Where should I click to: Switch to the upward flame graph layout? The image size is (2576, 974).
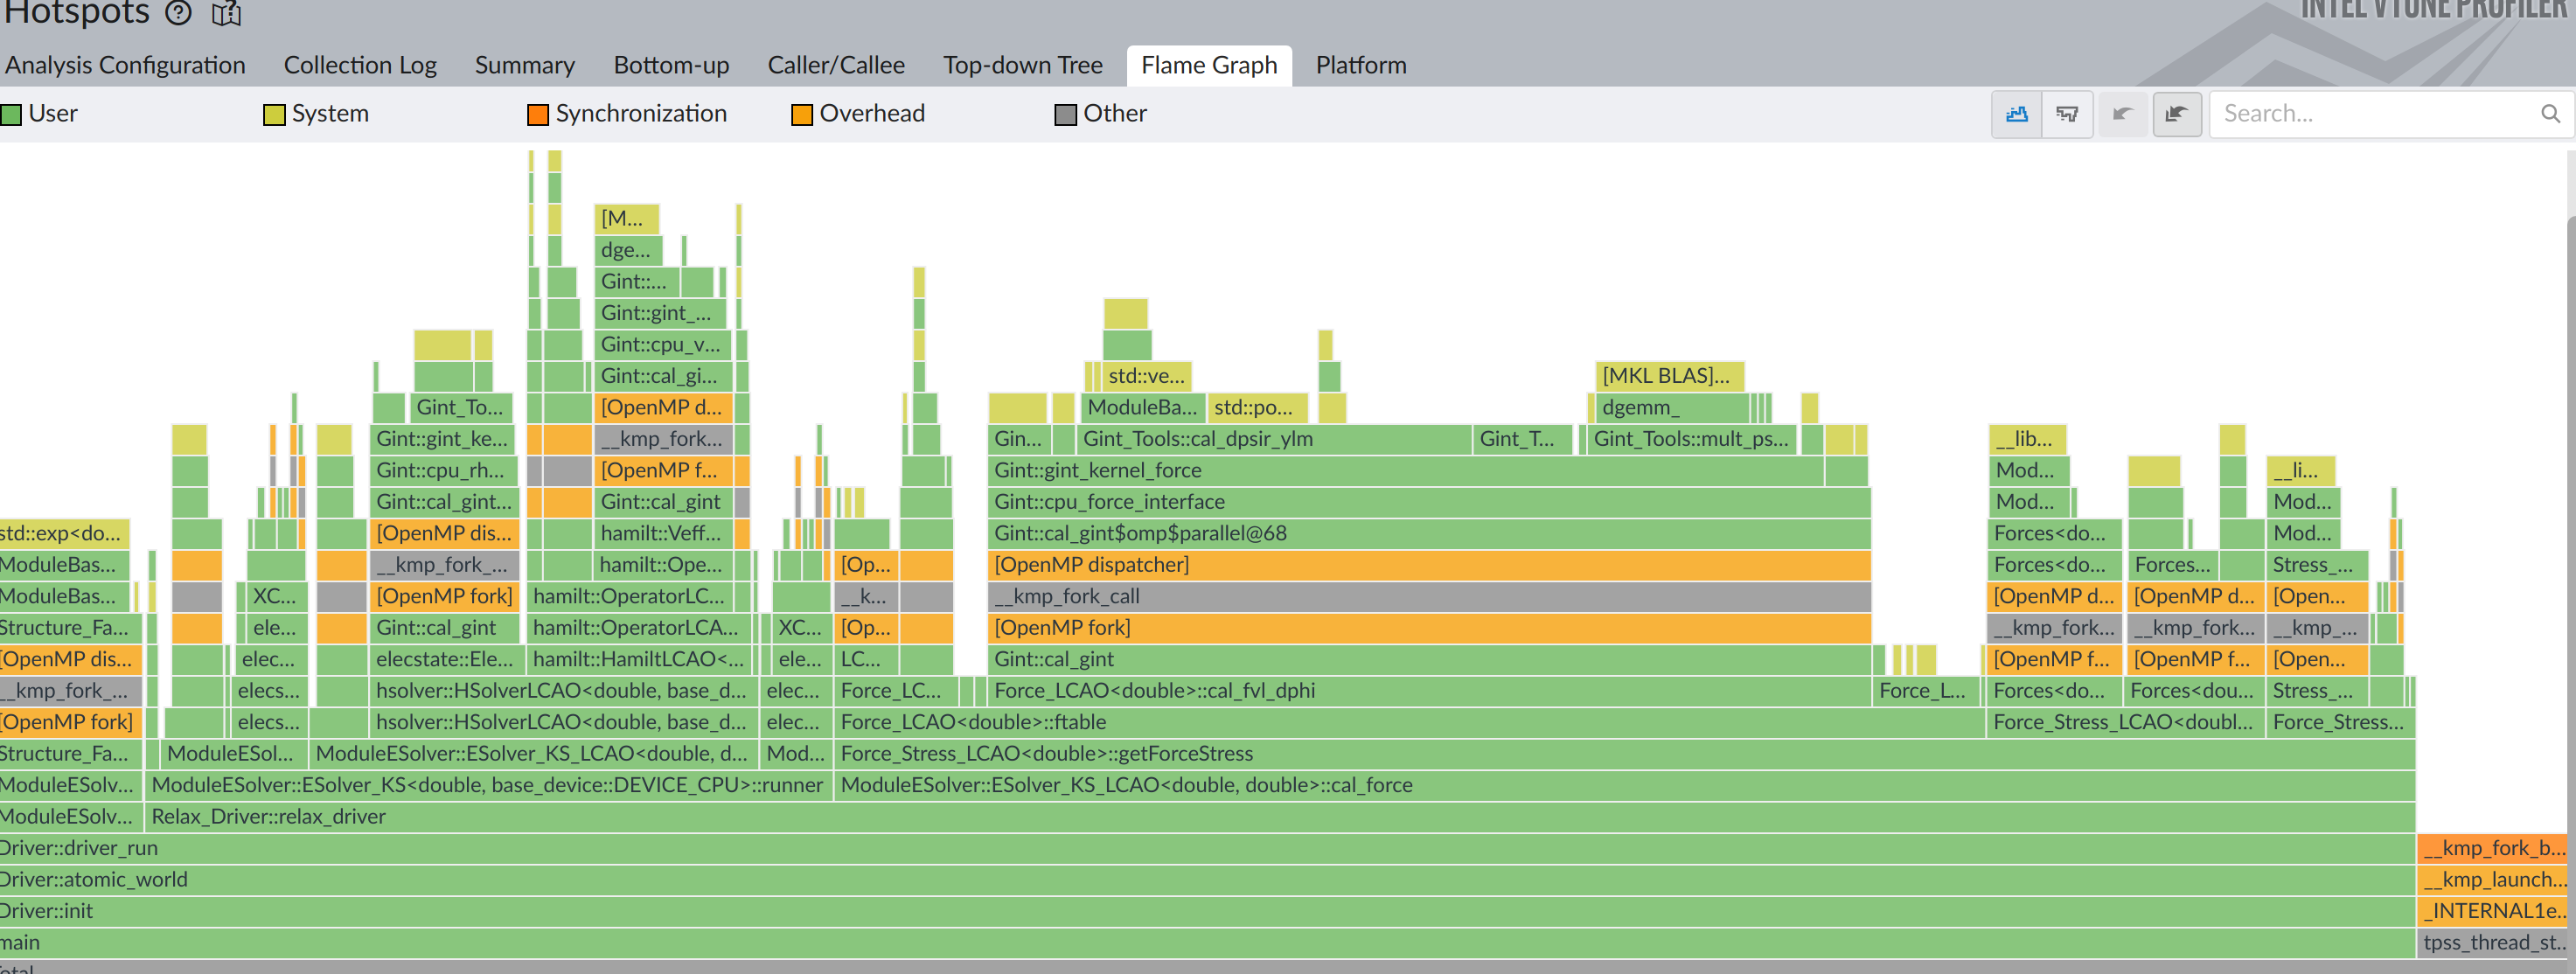[2016, 114]
